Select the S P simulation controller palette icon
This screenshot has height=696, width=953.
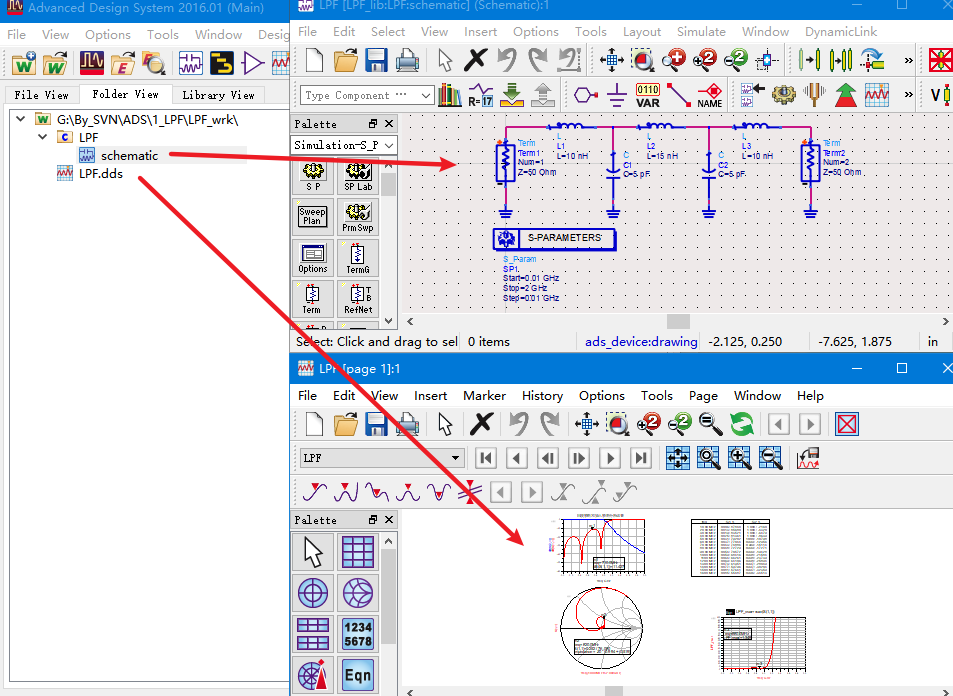[313, 176]
